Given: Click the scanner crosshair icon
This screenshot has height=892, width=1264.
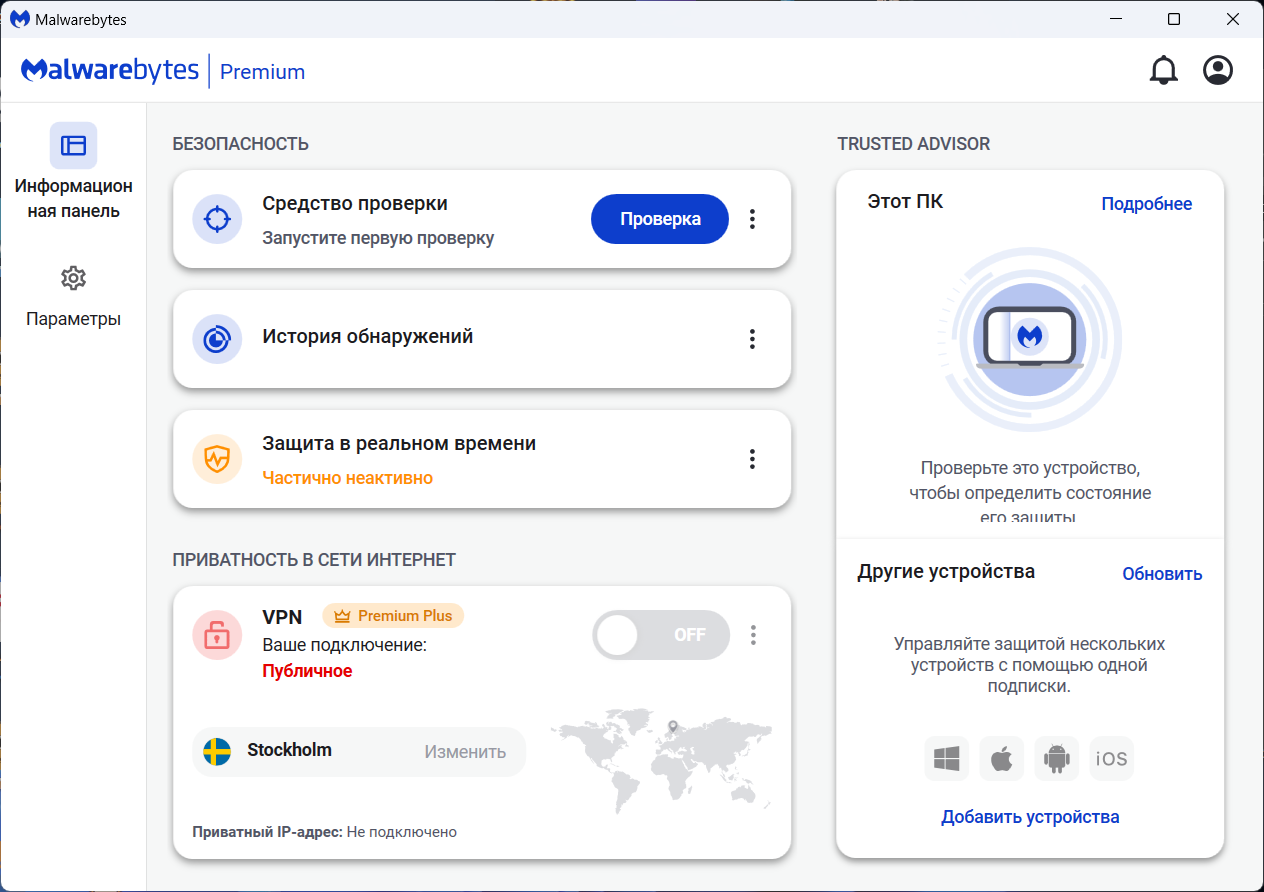Looking at the screenshot, I should [x=217, y=219].
